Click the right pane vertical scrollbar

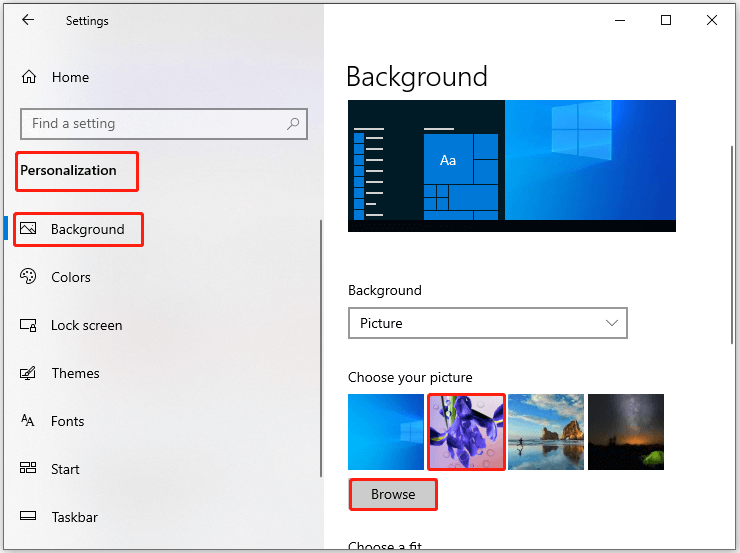tap(732, 245)
